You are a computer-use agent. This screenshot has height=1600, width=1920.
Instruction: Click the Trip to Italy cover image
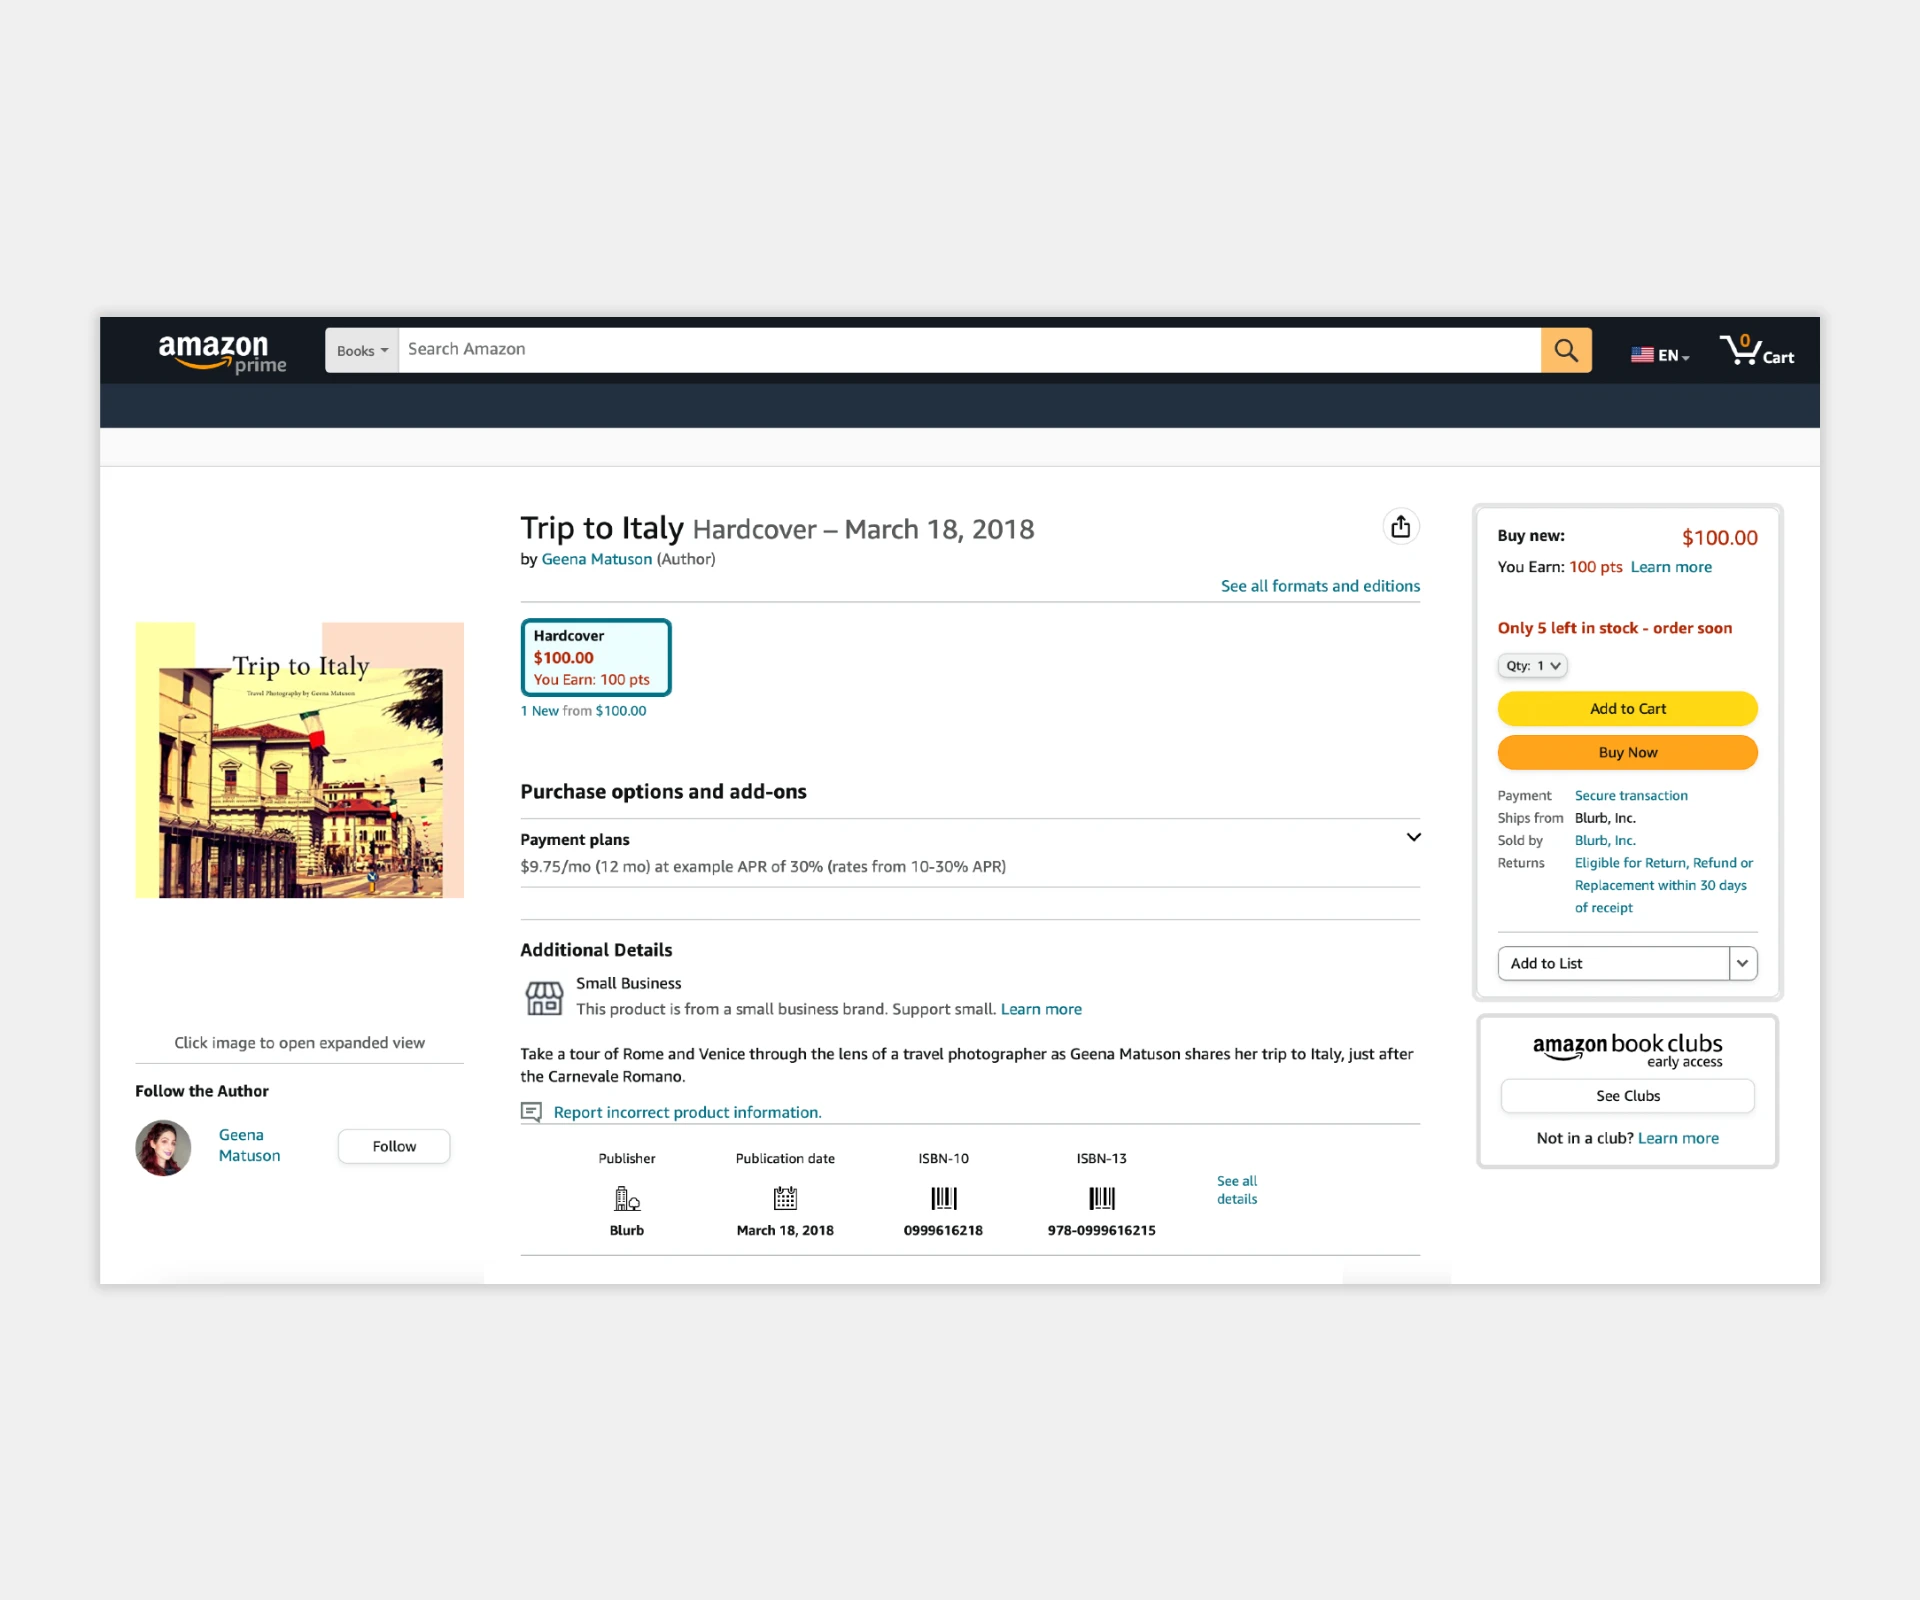299,760
